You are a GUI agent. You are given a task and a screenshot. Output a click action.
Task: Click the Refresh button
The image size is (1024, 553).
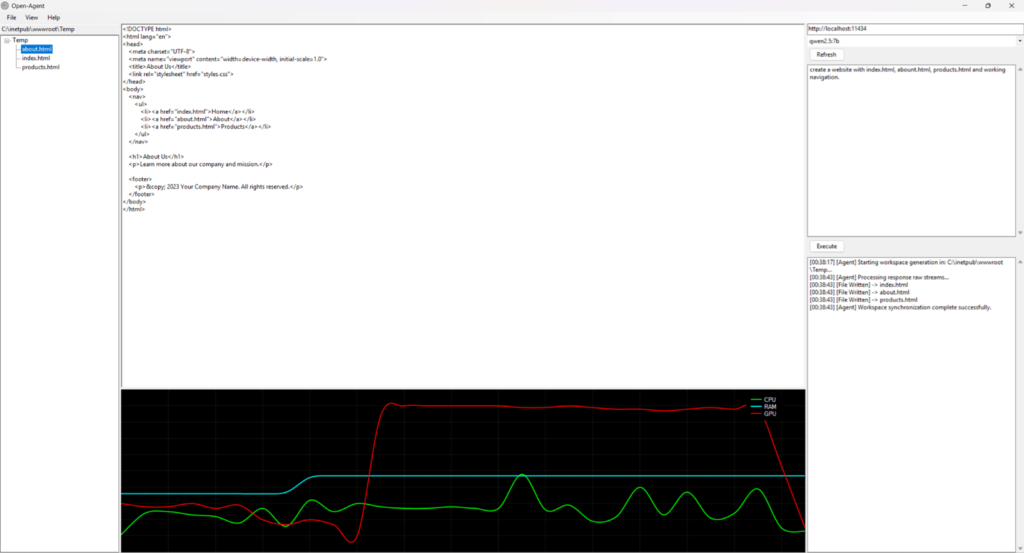(826, 55)
